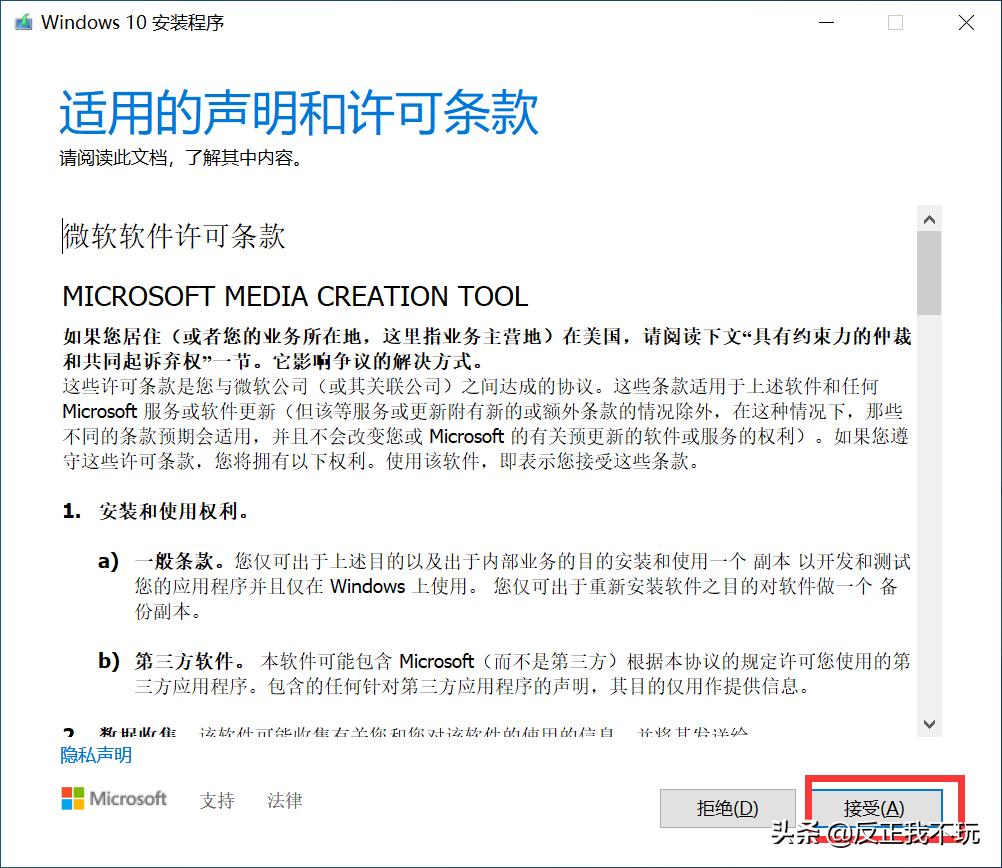This screenshot has height=868, width=1002.
Task: Decline the terms using 拒绝(D)
Action: coord(727,808)
